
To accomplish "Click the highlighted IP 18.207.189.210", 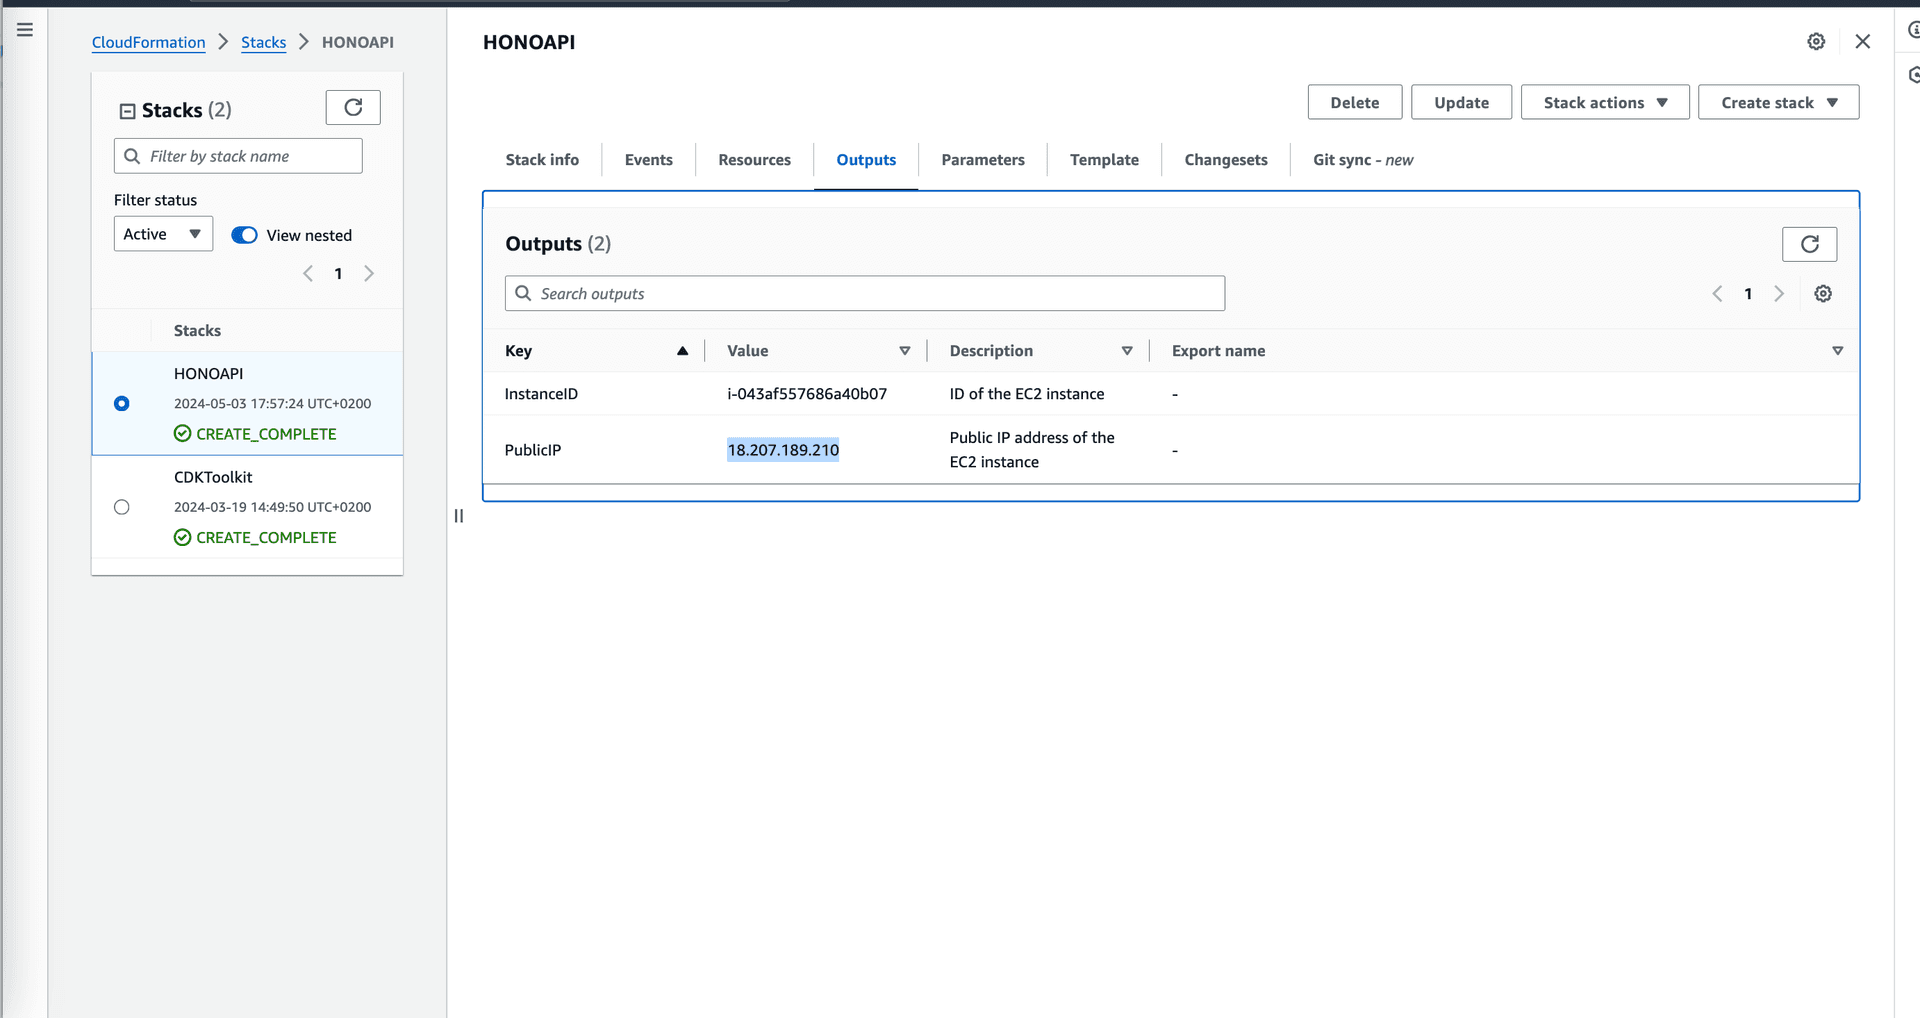I will tap(783, 450).
